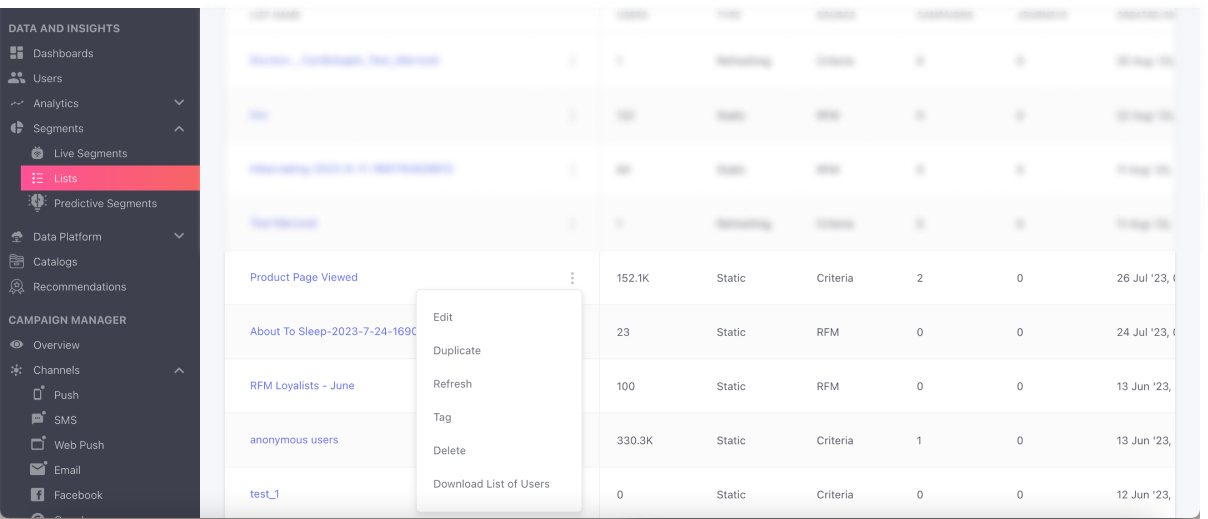The image size is (1208, 519).
Task: Collapse the Segments section chevron
Action: [179, 128]
